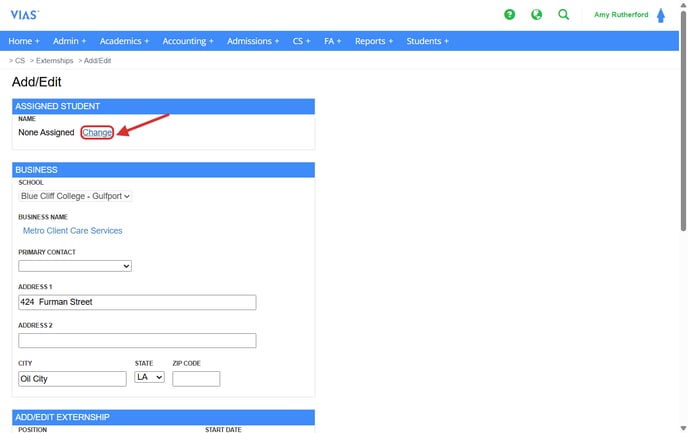This screenshot has height=433, width=688.
Task: Click into the Address 1 field
Action: [x=137, y=302]
